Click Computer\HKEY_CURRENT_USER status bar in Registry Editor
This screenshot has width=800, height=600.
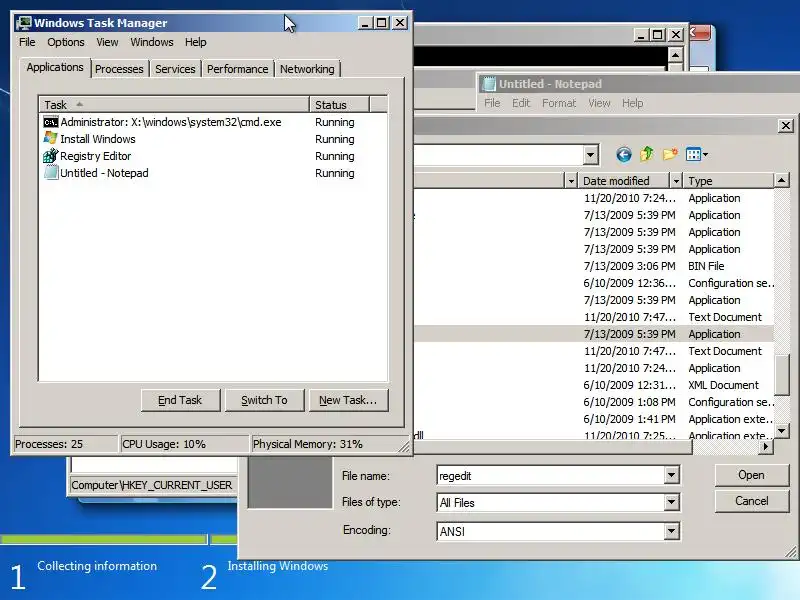point(152,485)
